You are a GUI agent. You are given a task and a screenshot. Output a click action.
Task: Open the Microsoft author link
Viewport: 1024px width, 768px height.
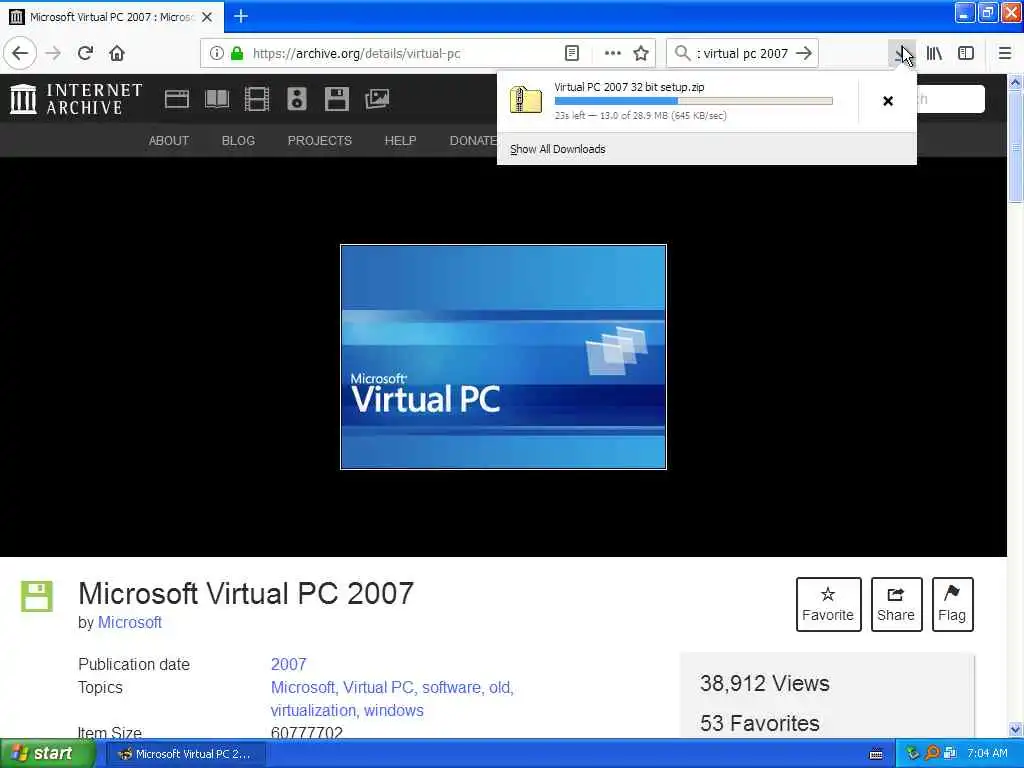tap(129, 622)
